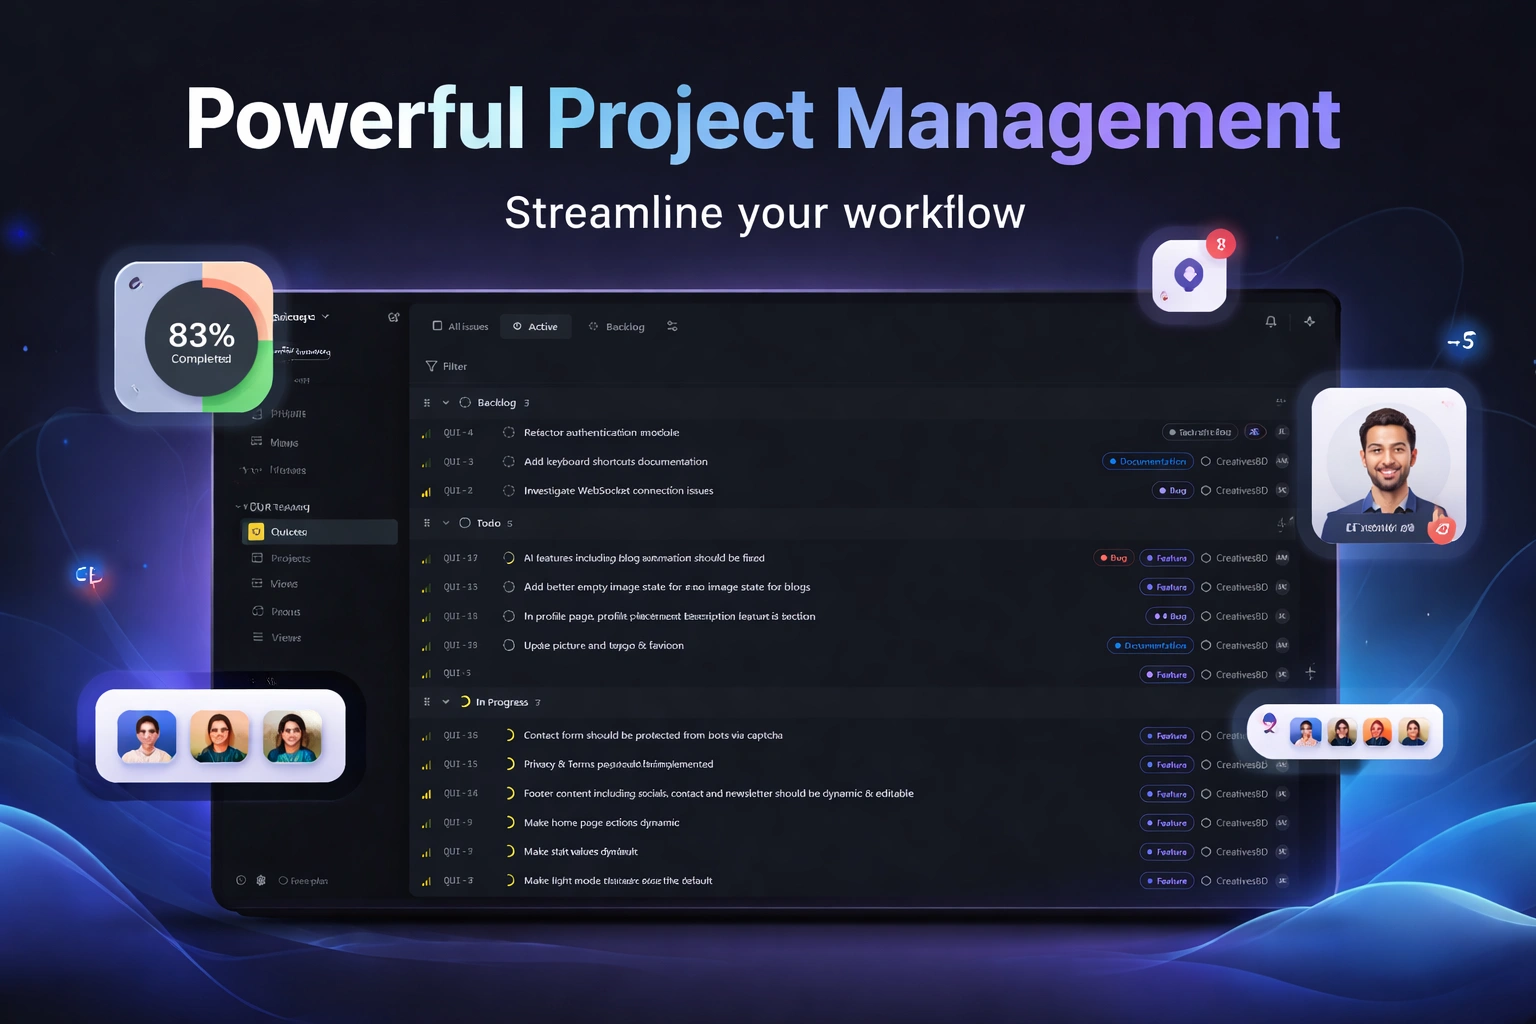Viewport: 1536px width, 1024px height.
Task: Select the Projects item in sidebar
Action: [x=290, y=559]
